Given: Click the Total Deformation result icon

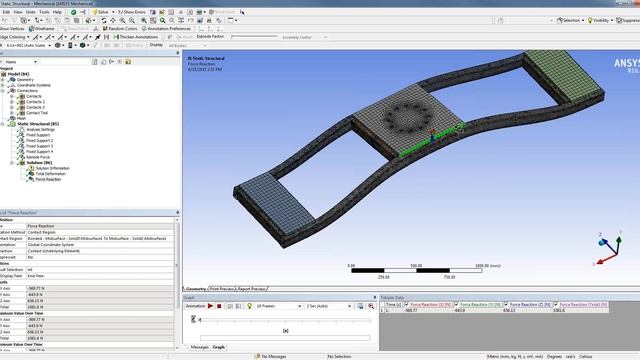Looking at the screenshot, I should 31,174.
